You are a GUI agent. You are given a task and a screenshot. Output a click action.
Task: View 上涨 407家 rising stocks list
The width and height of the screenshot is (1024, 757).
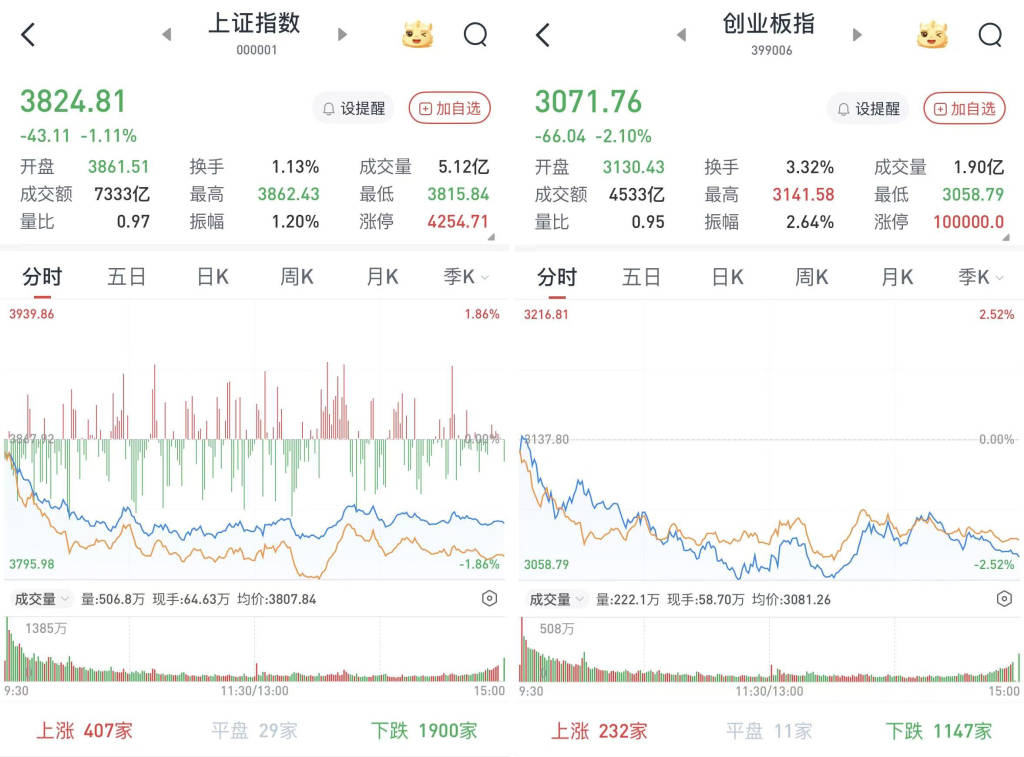(x=85, y=730)
